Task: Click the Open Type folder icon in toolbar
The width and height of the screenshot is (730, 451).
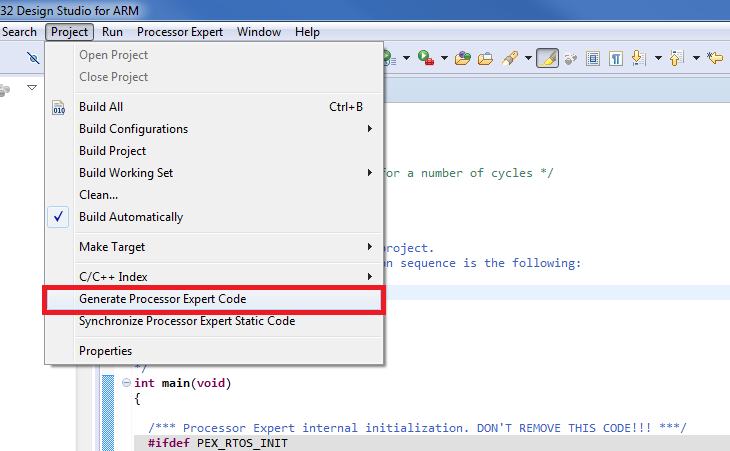Action: pyautogui.click(x=462, y=58)
